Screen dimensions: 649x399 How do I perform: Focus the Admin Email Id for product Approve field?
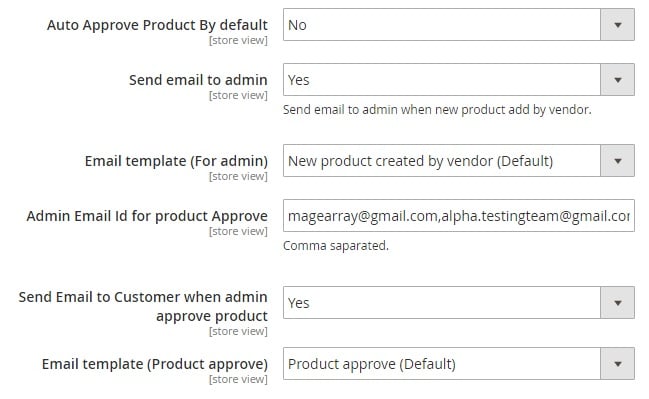pyautogui.click(x=459, y=216)
